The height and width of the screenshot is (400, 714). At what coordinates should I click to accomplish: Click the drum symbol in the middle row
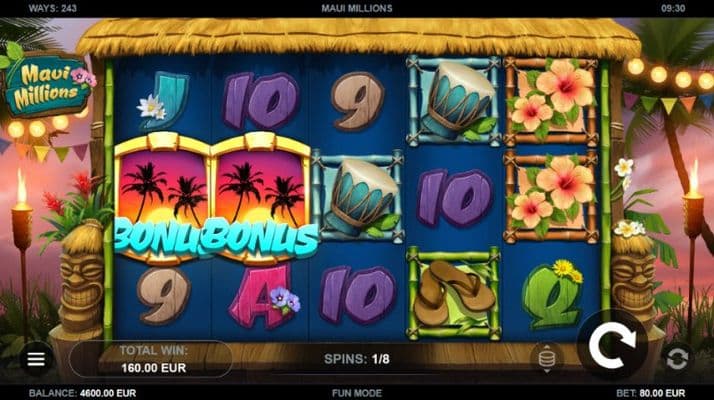tap(358, 197)
